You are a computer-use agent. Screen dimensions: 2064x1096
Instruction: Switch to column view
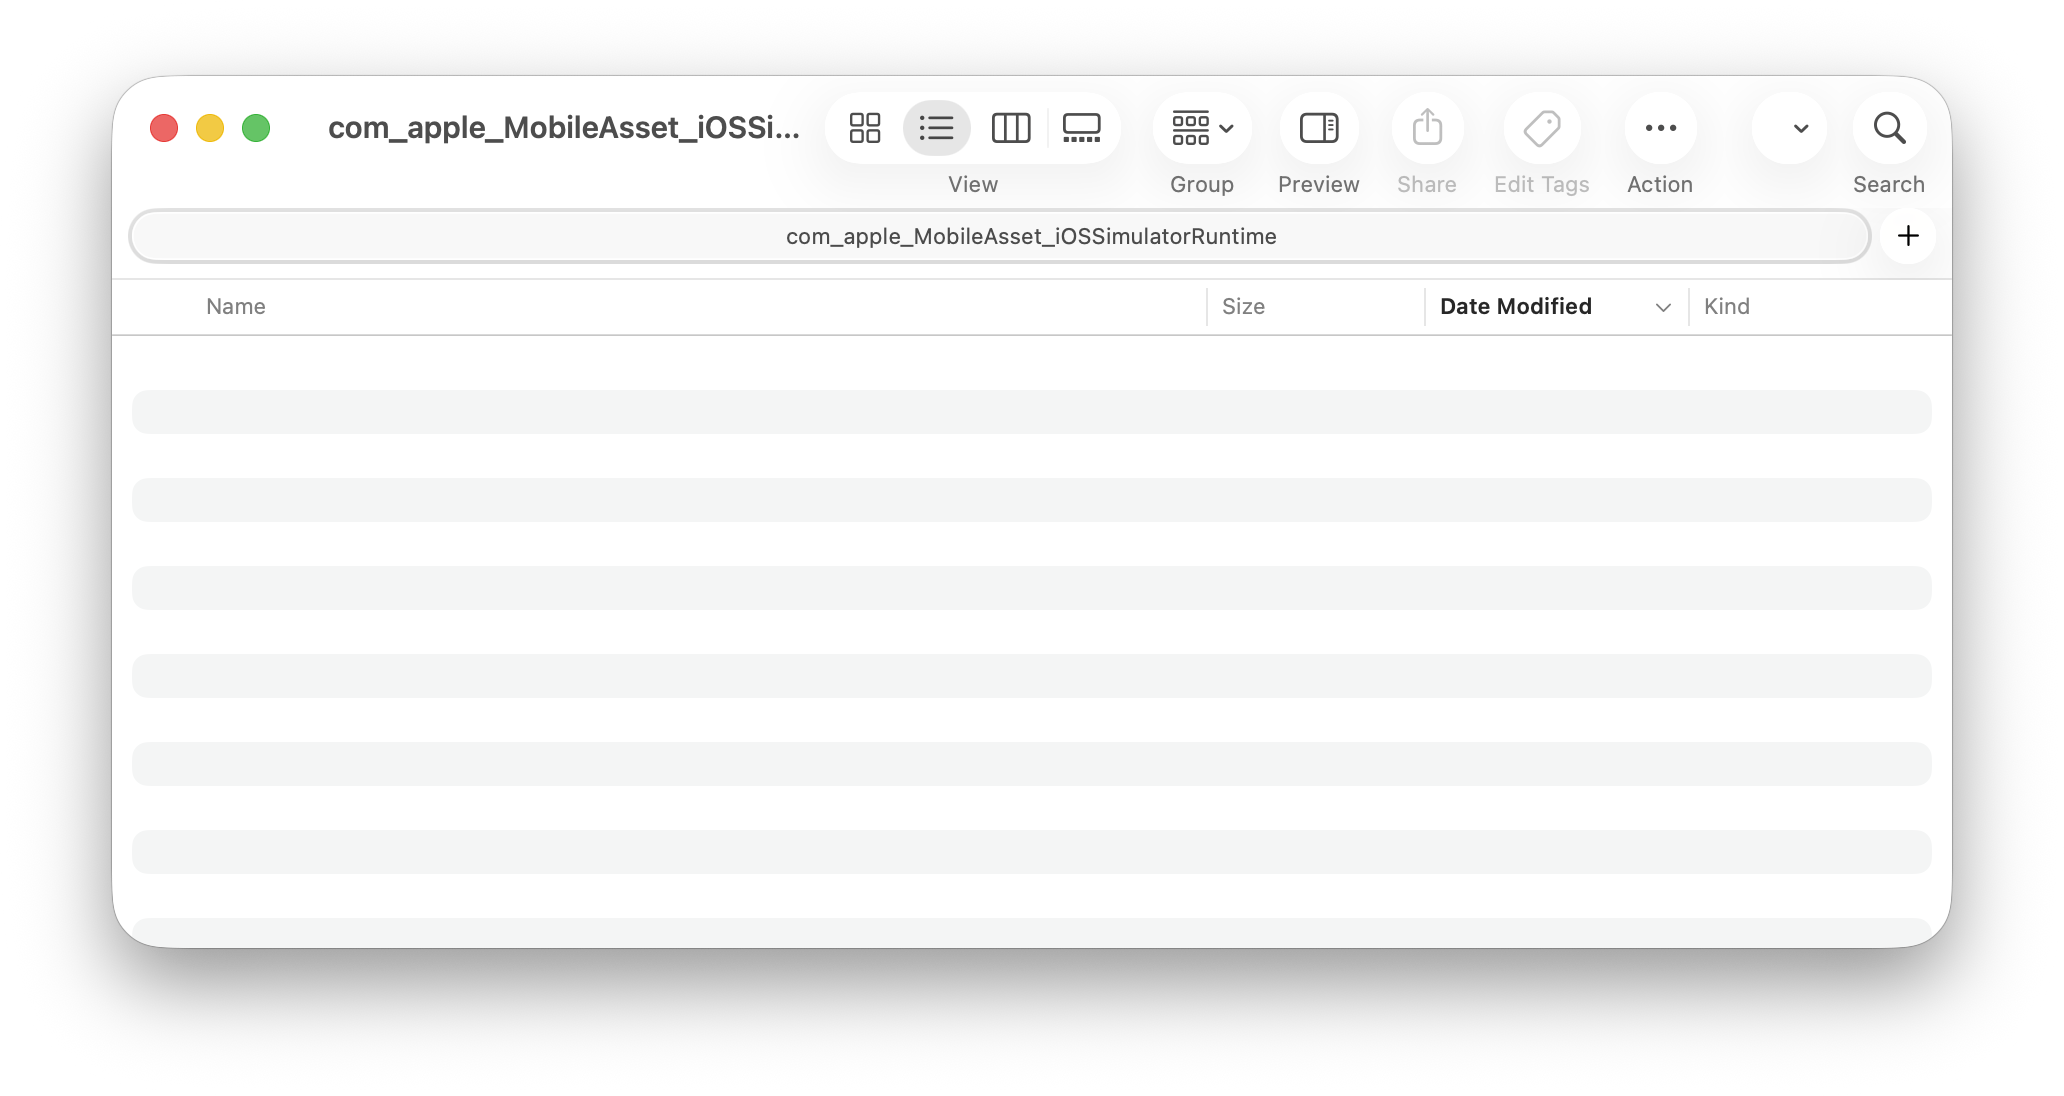coord(1010,128)
